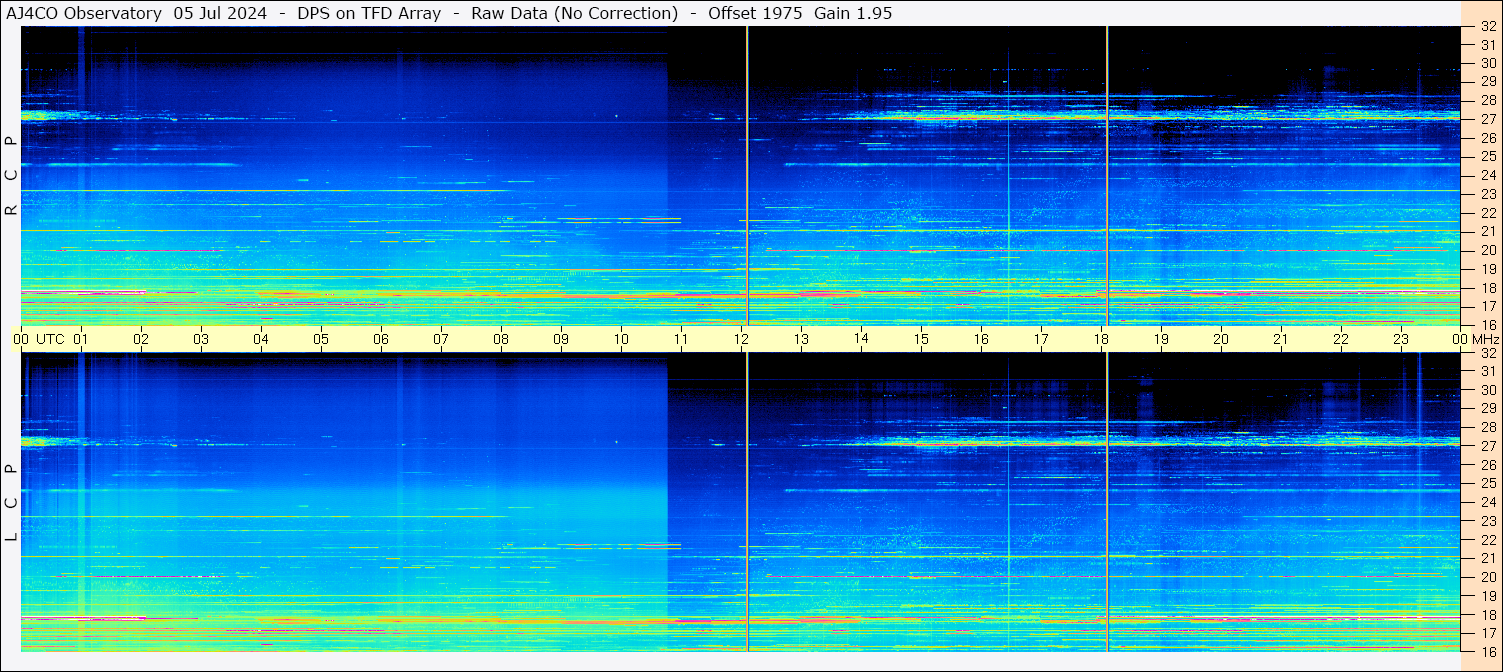Click the "MHz" unit label beside the time axis
The height and width of the screenshot is (672, 1503).
1485,339
